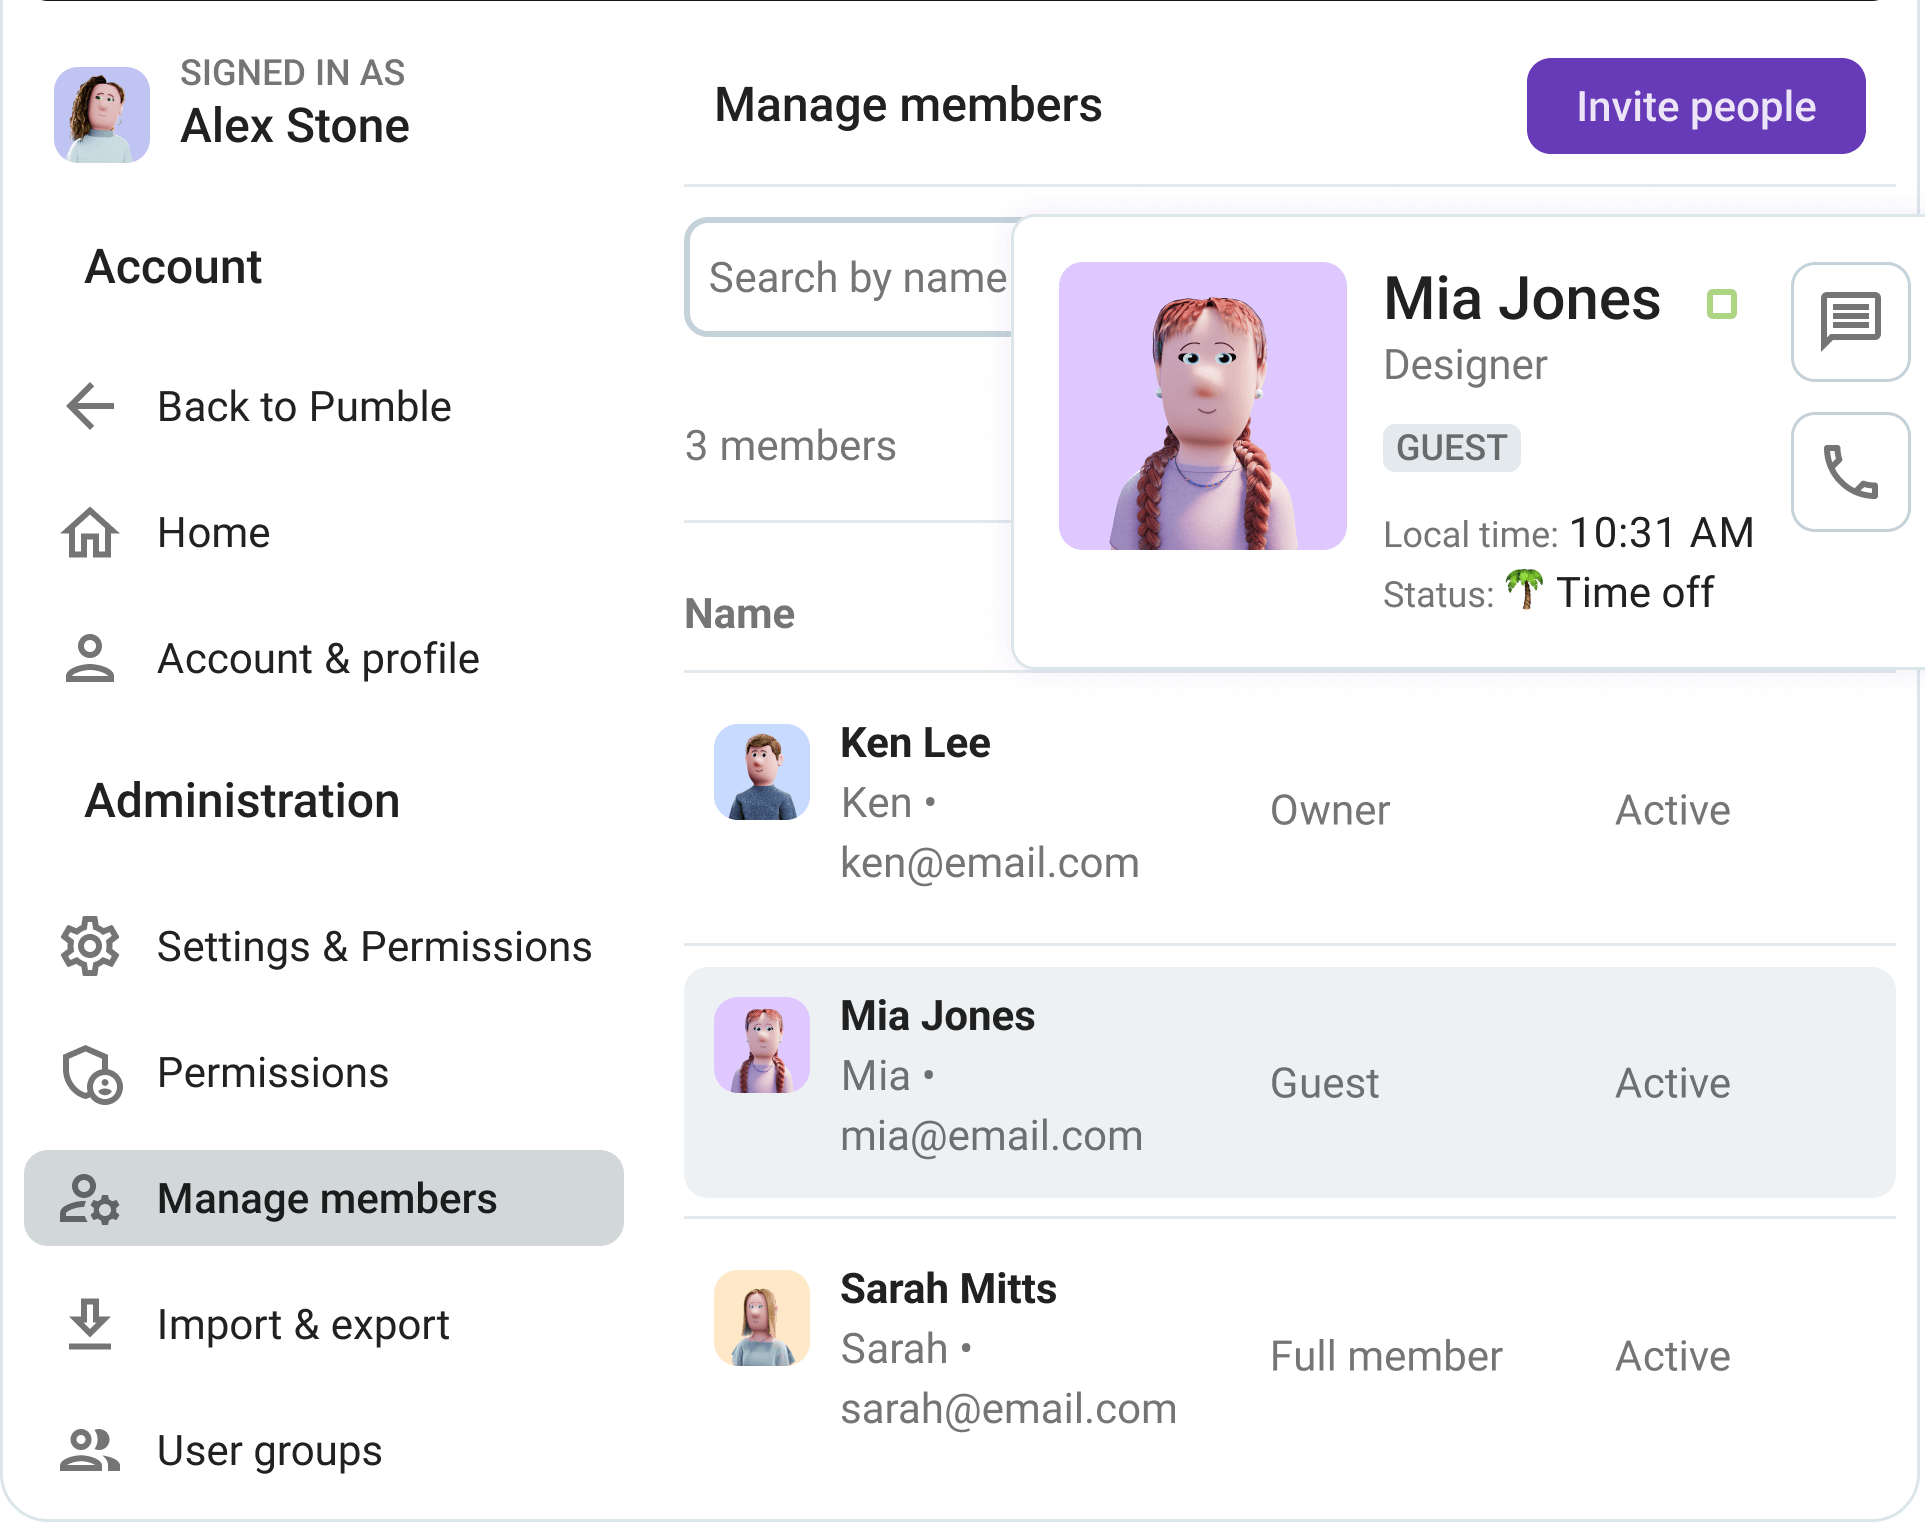This screenshot has height=1522, width=1925.
Task: Select Settings & Permissions from the sidebar
Action: [375, 947]
